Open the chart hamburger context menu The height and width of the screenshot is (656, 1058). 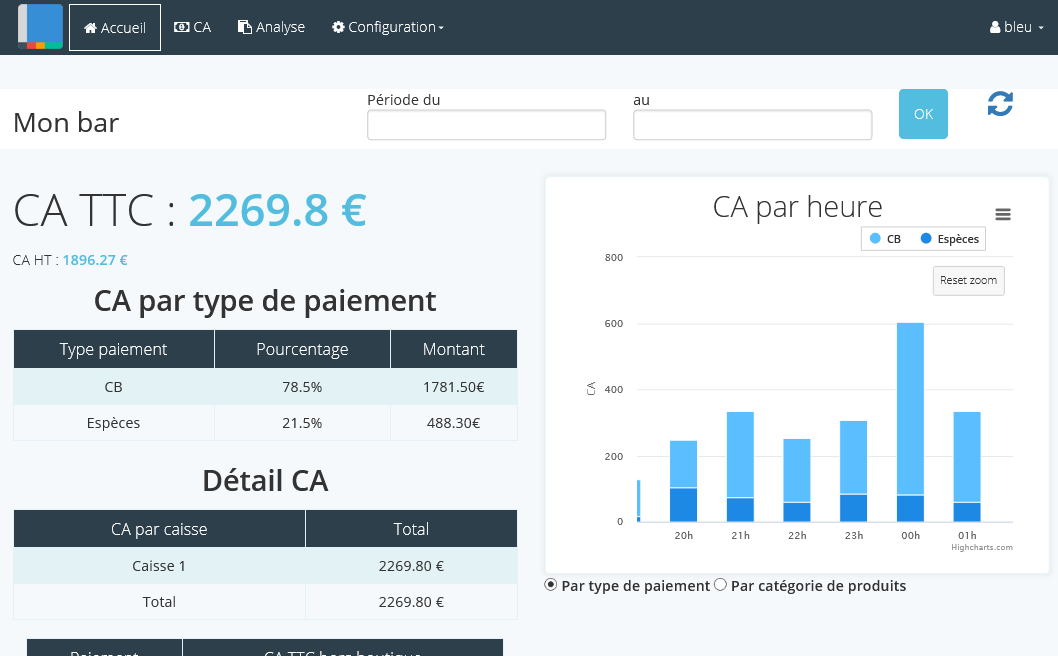point(1003,214)
